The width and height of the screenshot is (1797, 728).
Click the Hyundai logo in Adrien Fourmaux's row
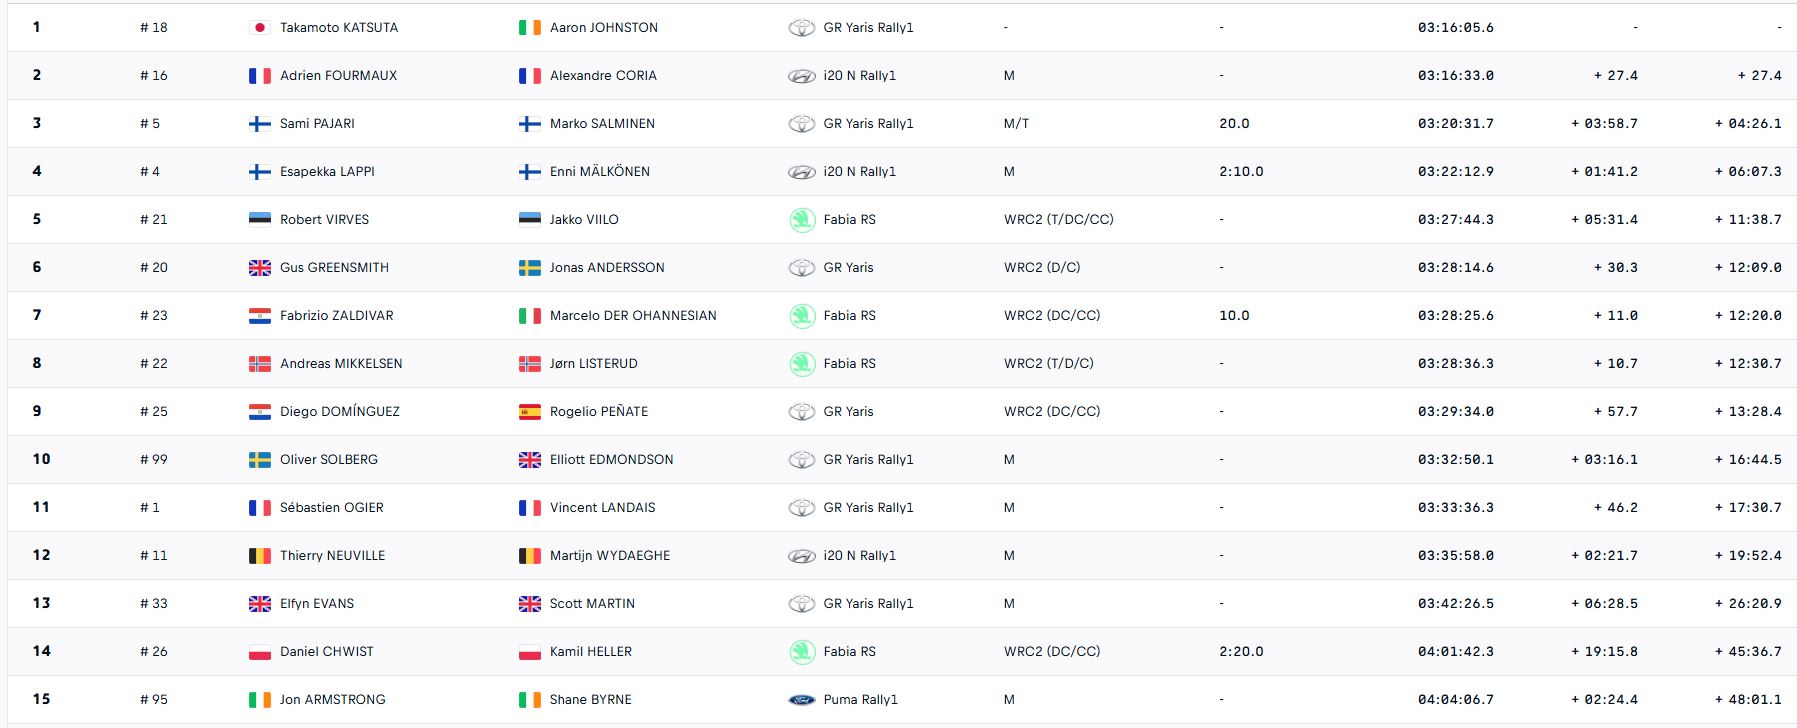tap(801, 76)
